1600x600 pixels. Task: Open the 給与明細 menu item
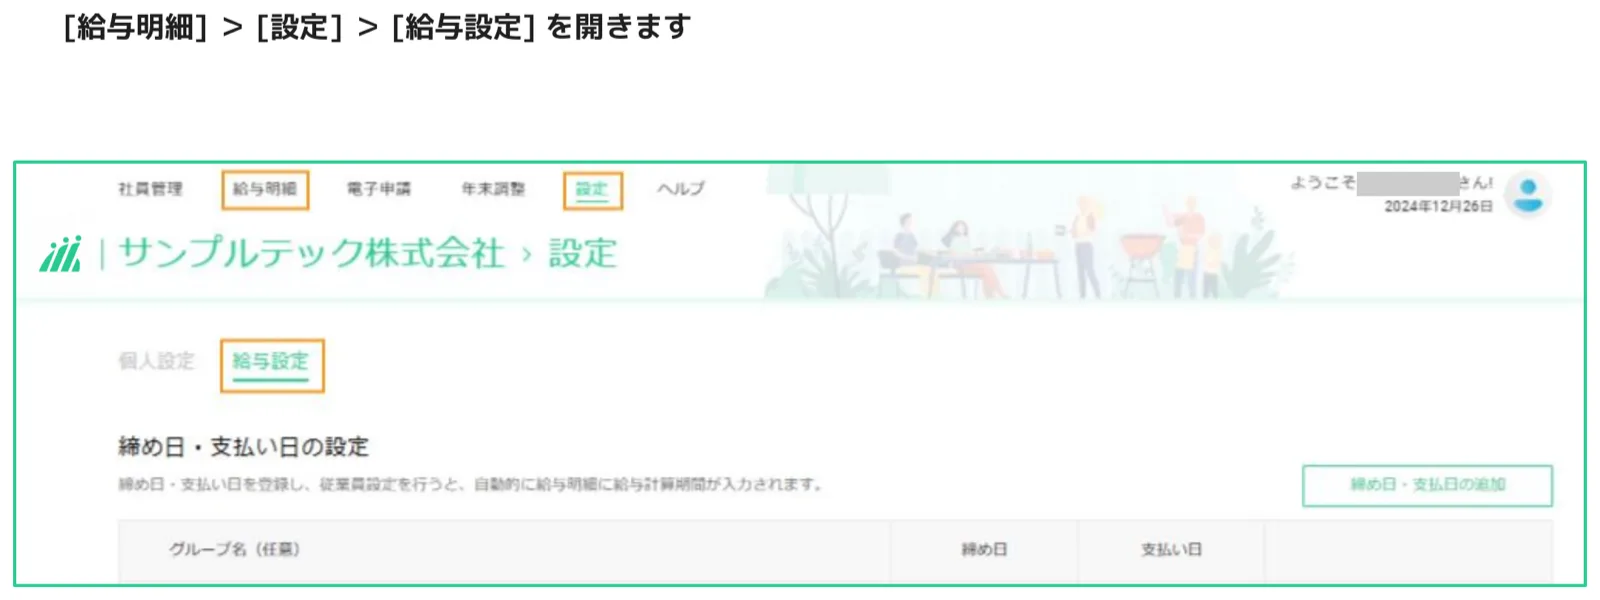point(265,189)
